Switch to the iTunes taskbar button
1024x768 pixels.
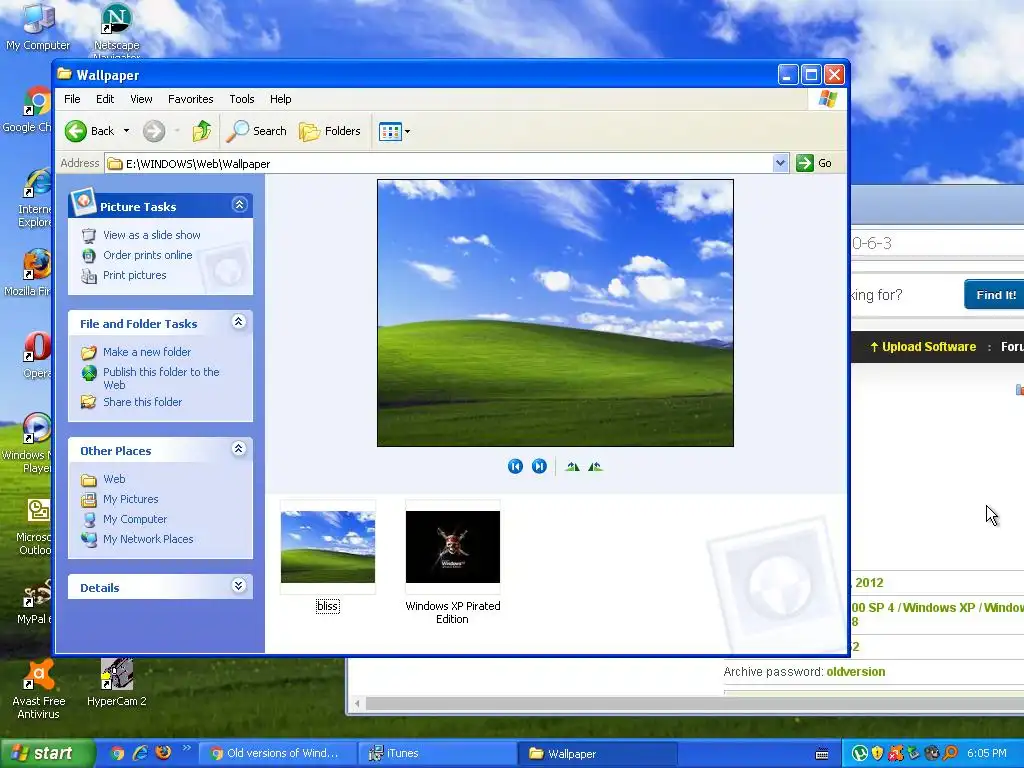[438, 754]
